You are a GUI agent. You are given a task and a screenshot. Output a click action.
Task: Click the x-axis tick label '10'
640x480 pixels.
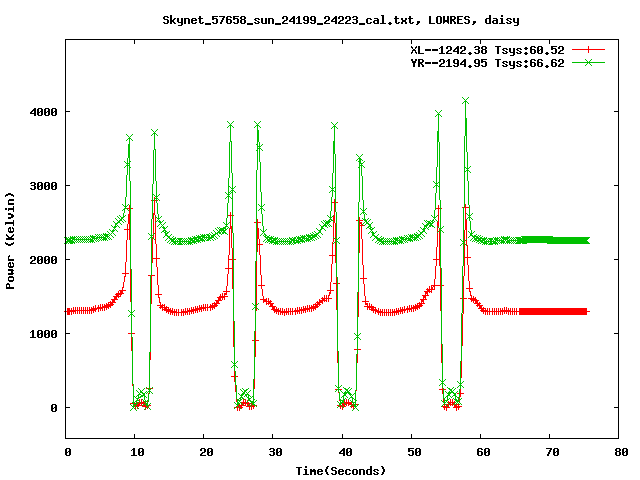(137, 452)
